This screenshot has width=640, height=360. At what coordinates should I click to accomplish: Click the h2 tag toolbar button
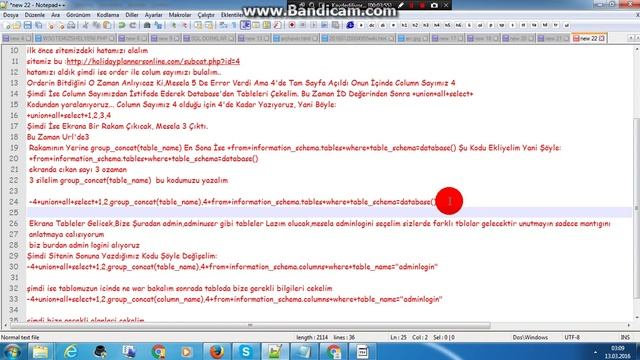click(415, 25)
